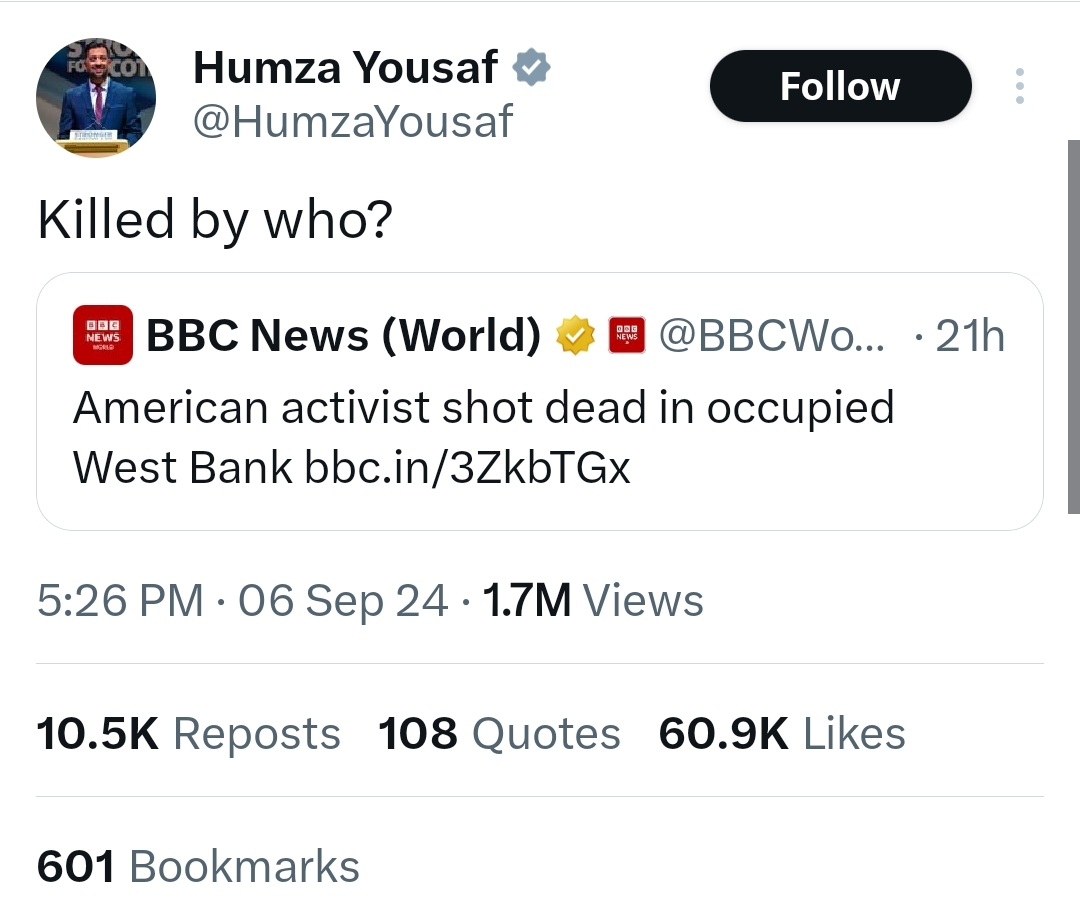Open the @BBCWo... handle in quoted tweet
The width and height of the screenshot is (1080, 912).
[x=772, y=336]
